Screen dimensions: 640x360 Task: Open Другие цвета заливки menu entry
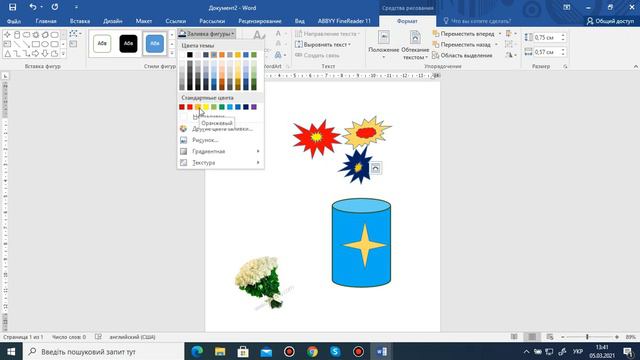(x=220, y=129)
